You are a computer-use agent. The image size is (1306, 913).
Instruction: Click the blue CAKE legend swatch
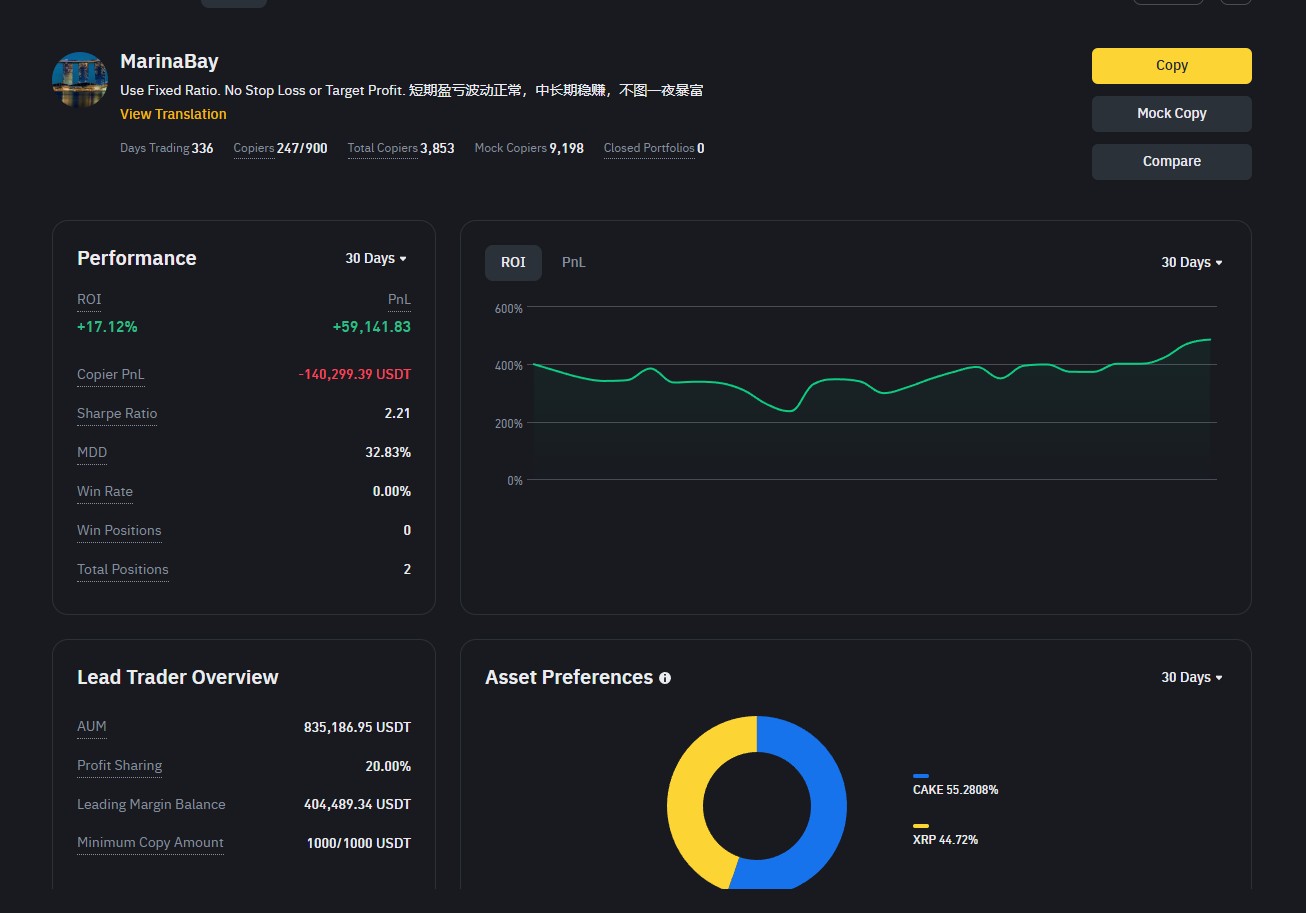921,776
